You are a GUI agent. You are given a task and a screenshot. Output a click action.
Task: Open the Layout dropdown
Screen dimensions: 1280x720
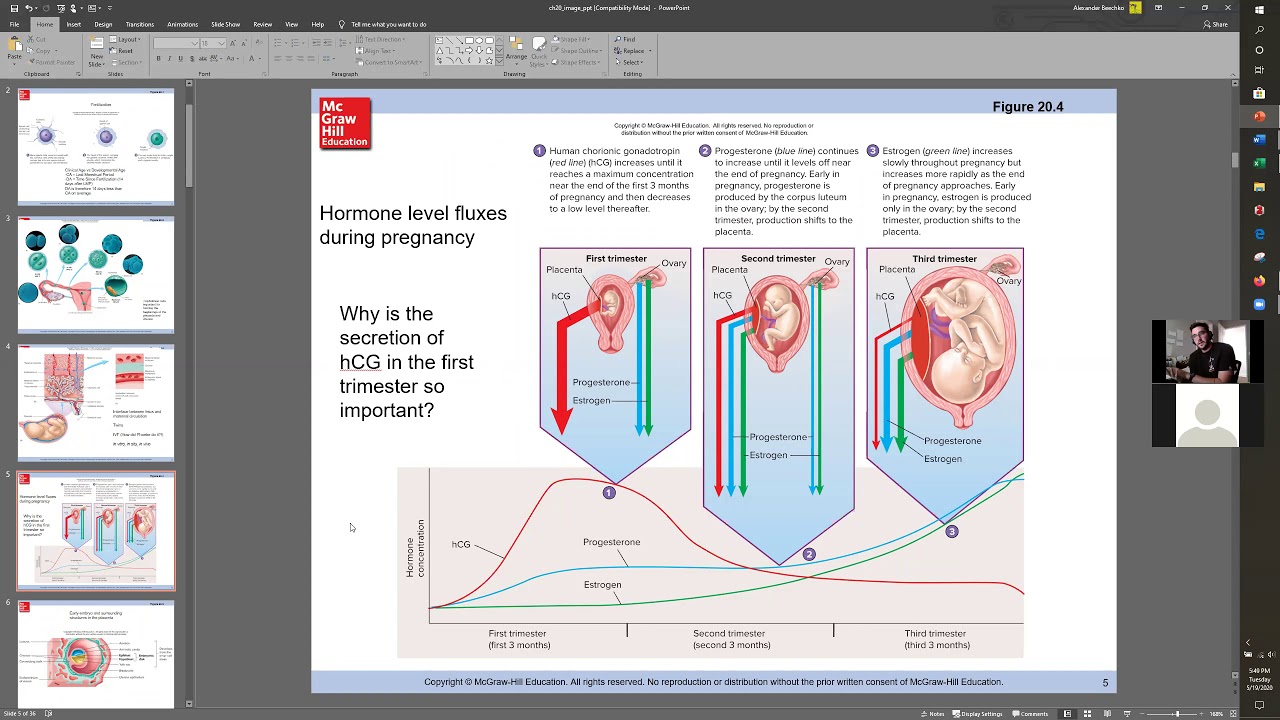point(125,39)
